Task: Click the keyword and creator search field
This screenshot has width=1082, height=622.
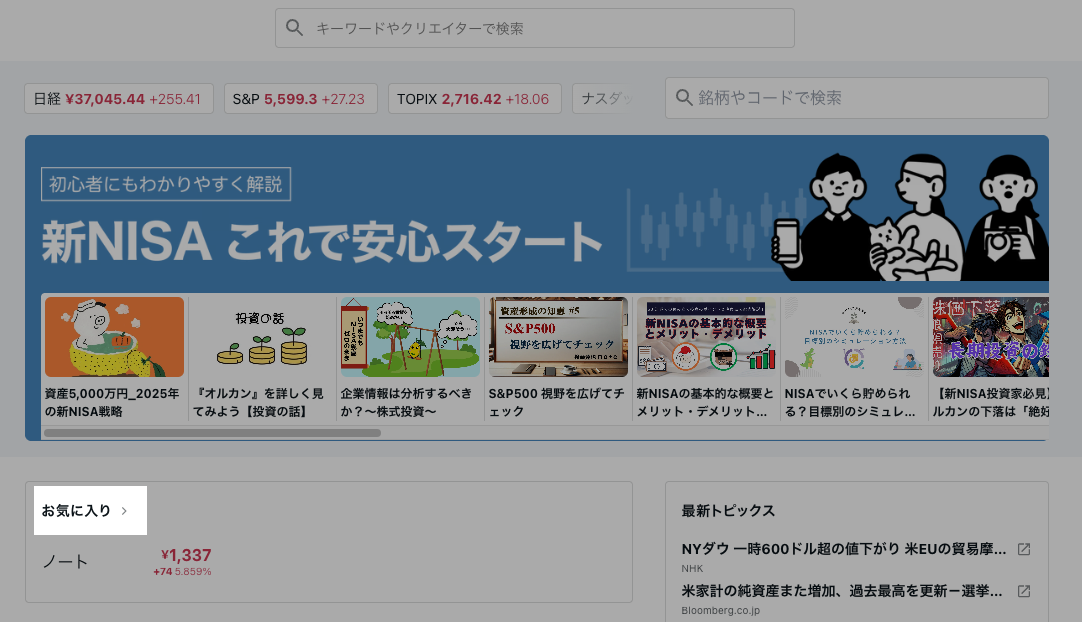Action: pyautogui.click(x=535, y=28)
